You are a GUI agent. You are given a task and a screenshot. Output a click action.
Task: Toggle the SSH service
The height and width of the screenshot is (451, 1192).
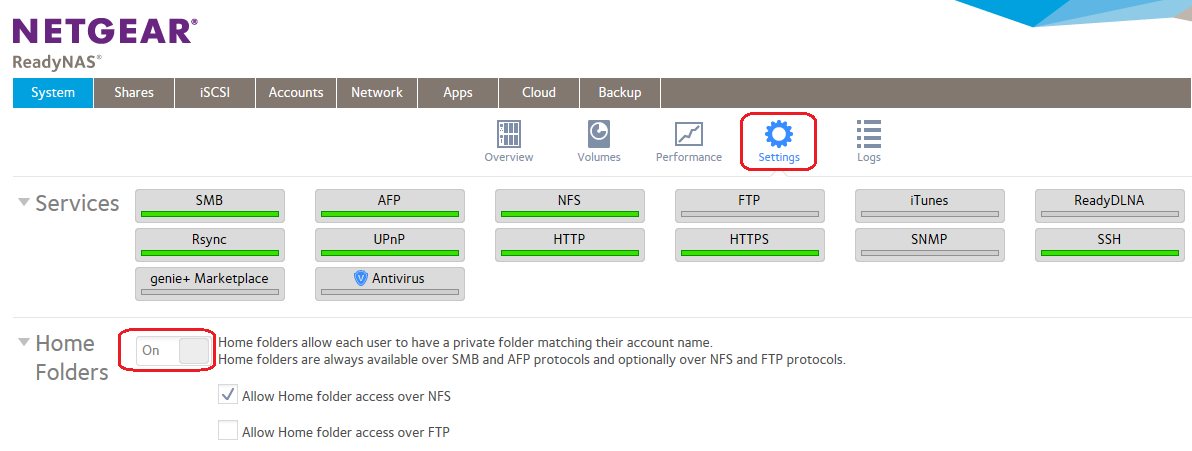click(1110, 244)
